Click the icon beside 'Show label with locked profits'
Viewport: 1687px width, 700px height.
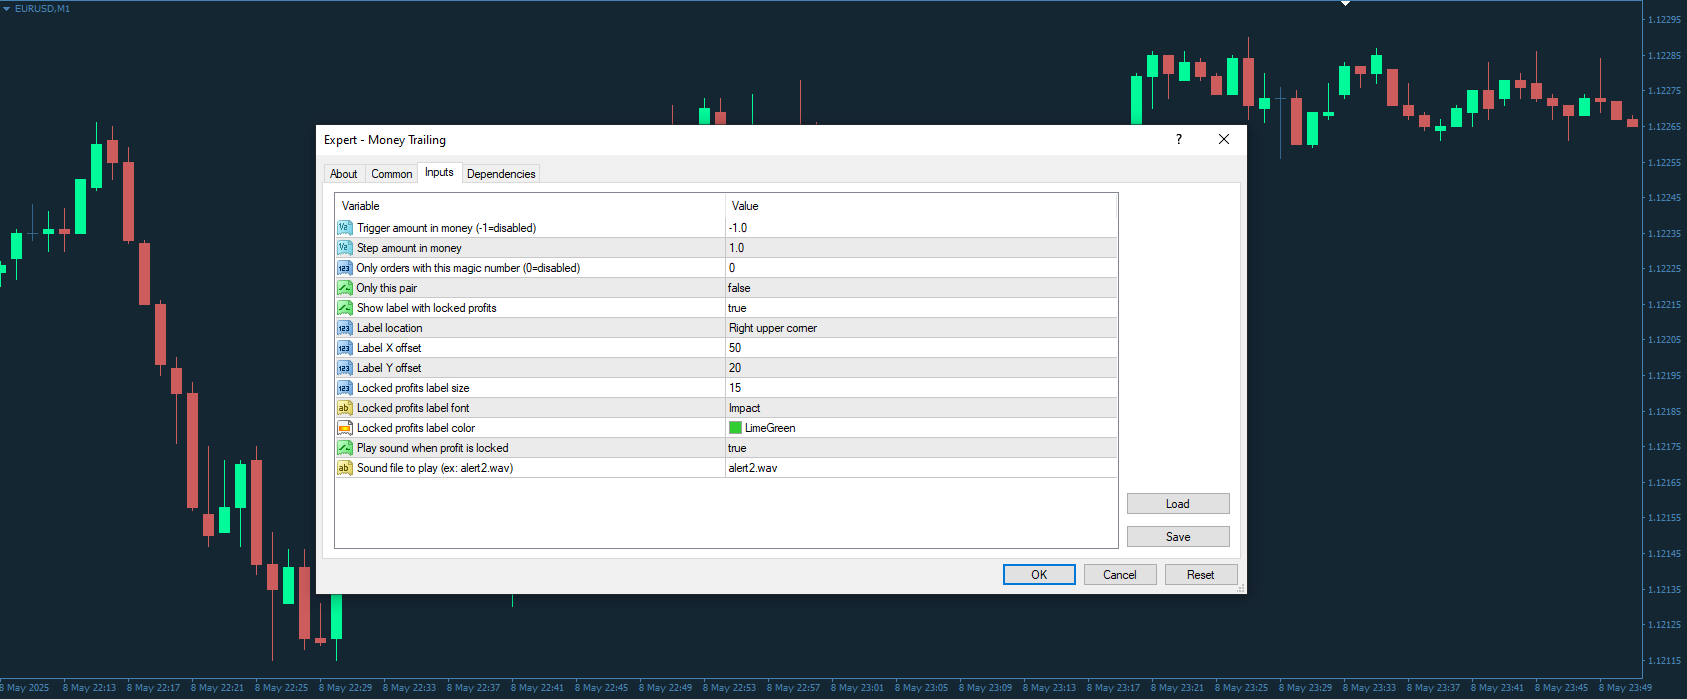(345, 308)
